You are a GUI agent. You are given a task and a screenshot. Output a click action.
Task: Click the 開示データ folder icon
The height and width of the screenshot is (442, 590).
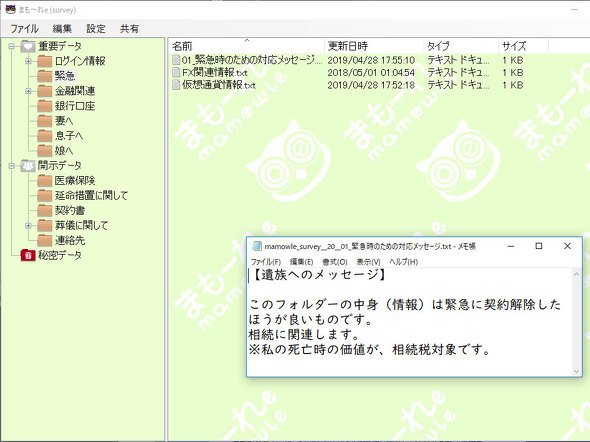click(x=28, y=166)
